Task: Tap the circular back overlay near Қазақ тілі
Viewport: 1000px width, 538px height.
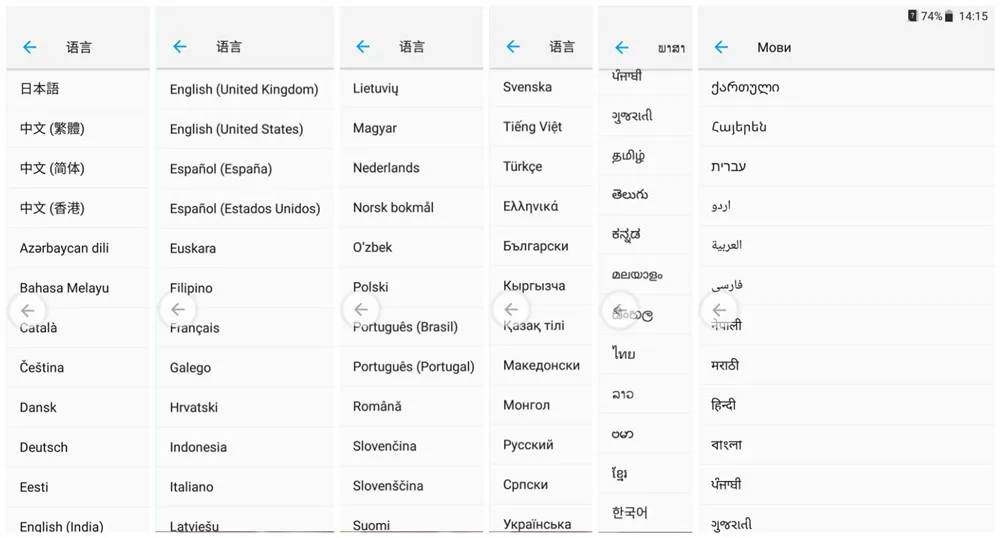Action: pos(511,310)
